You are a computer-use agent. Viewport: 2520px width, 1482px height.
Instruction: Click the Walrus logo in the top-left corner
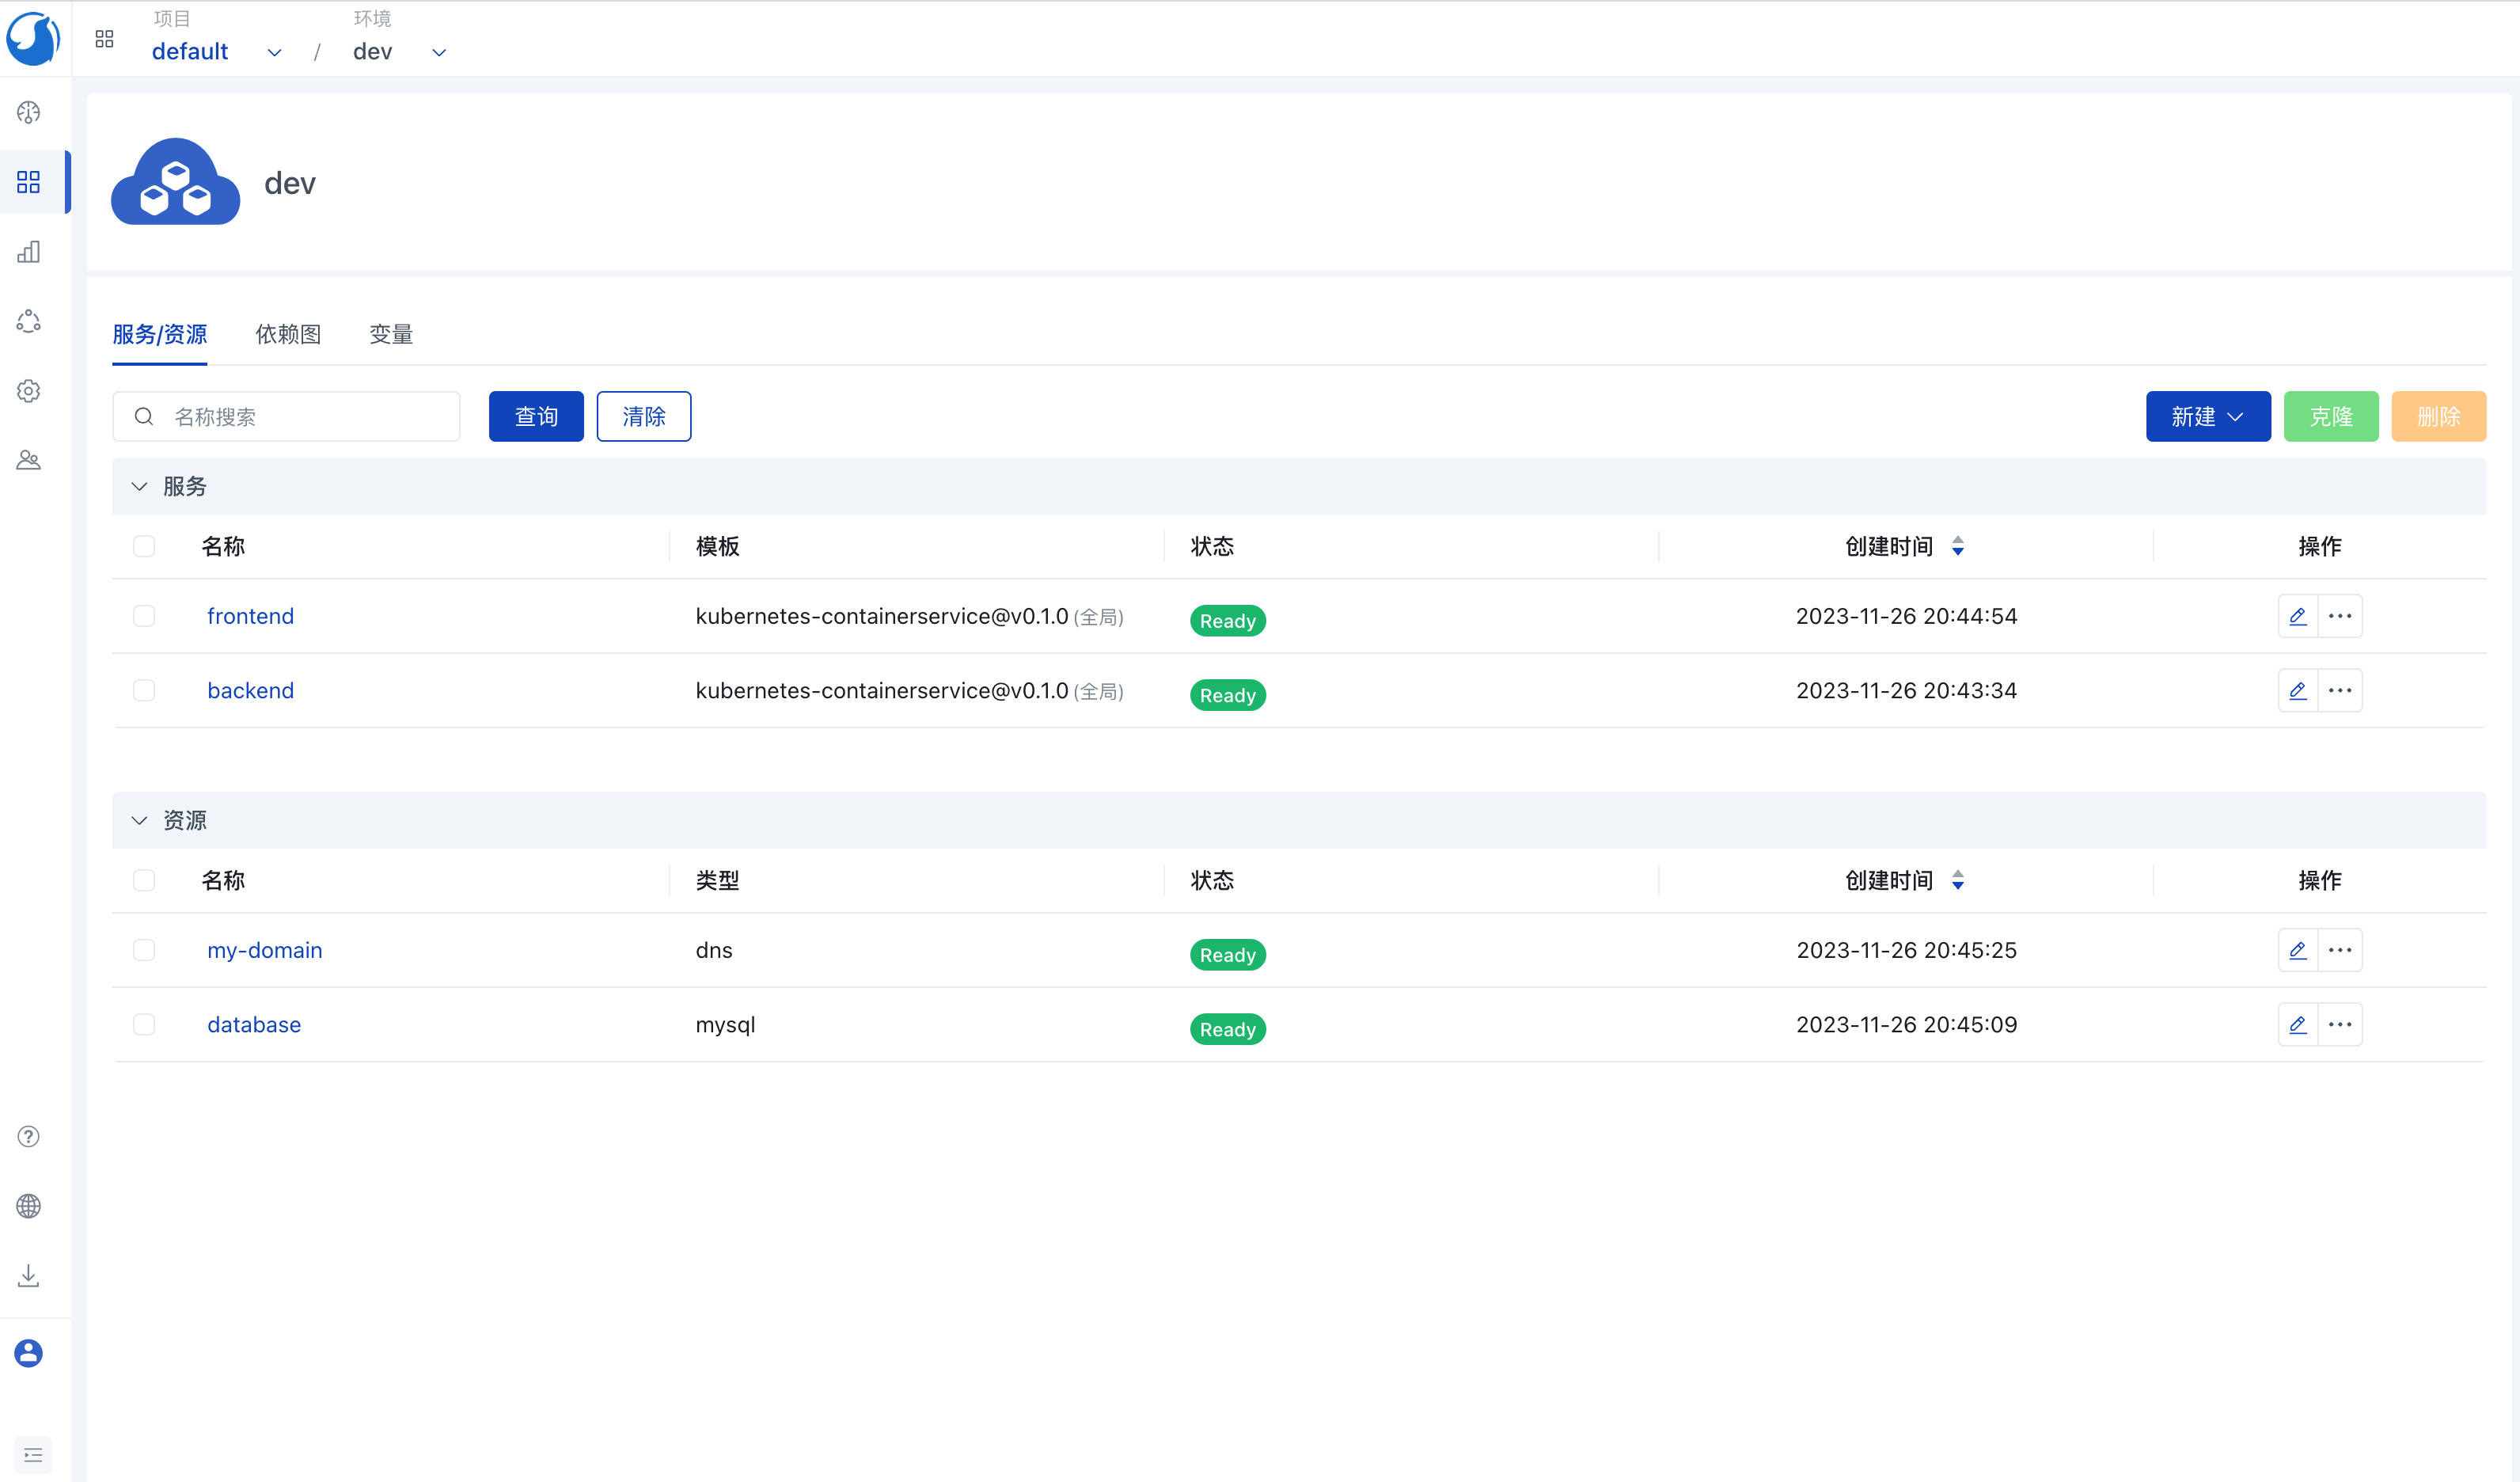click(x=33, y=38)
